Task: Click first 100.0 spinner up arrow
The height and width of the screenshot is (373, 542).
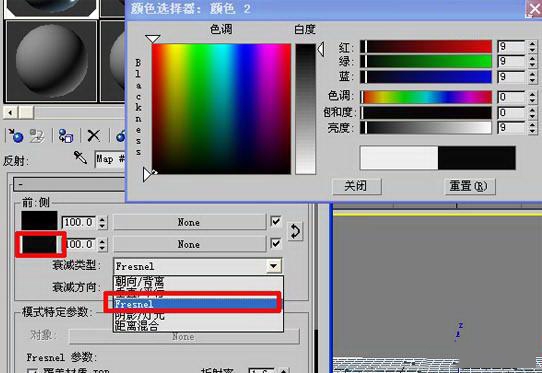Action: [102, 219]
